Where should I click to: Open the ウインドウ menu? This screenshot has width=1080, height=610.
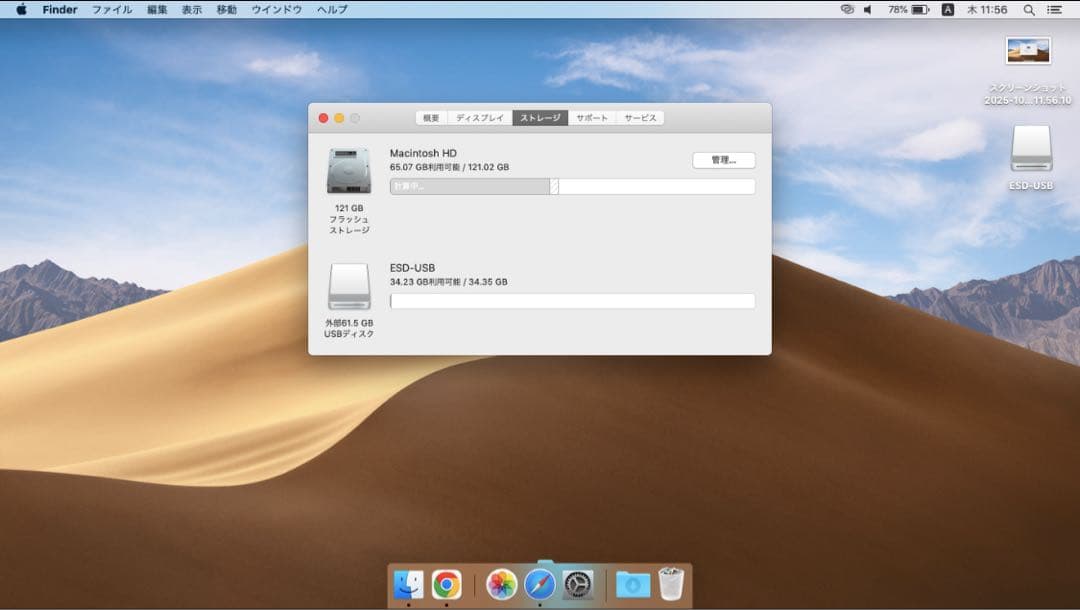(x=276, y=10)
